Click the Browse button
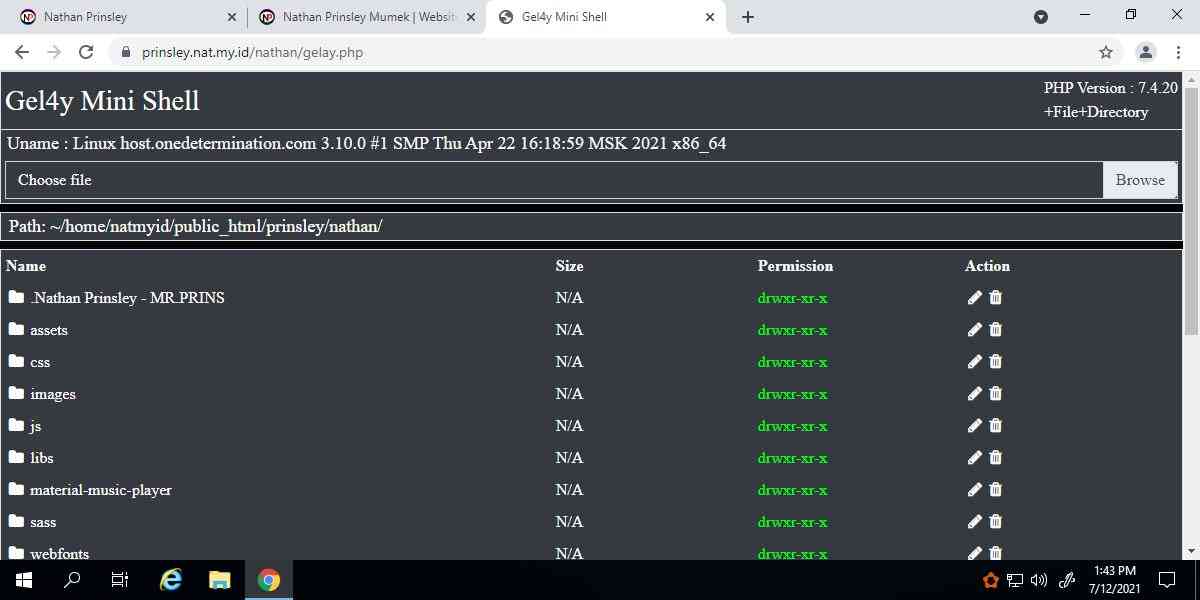The image size is (1200, 600). pyautogui.click(x=1140, y=180)
